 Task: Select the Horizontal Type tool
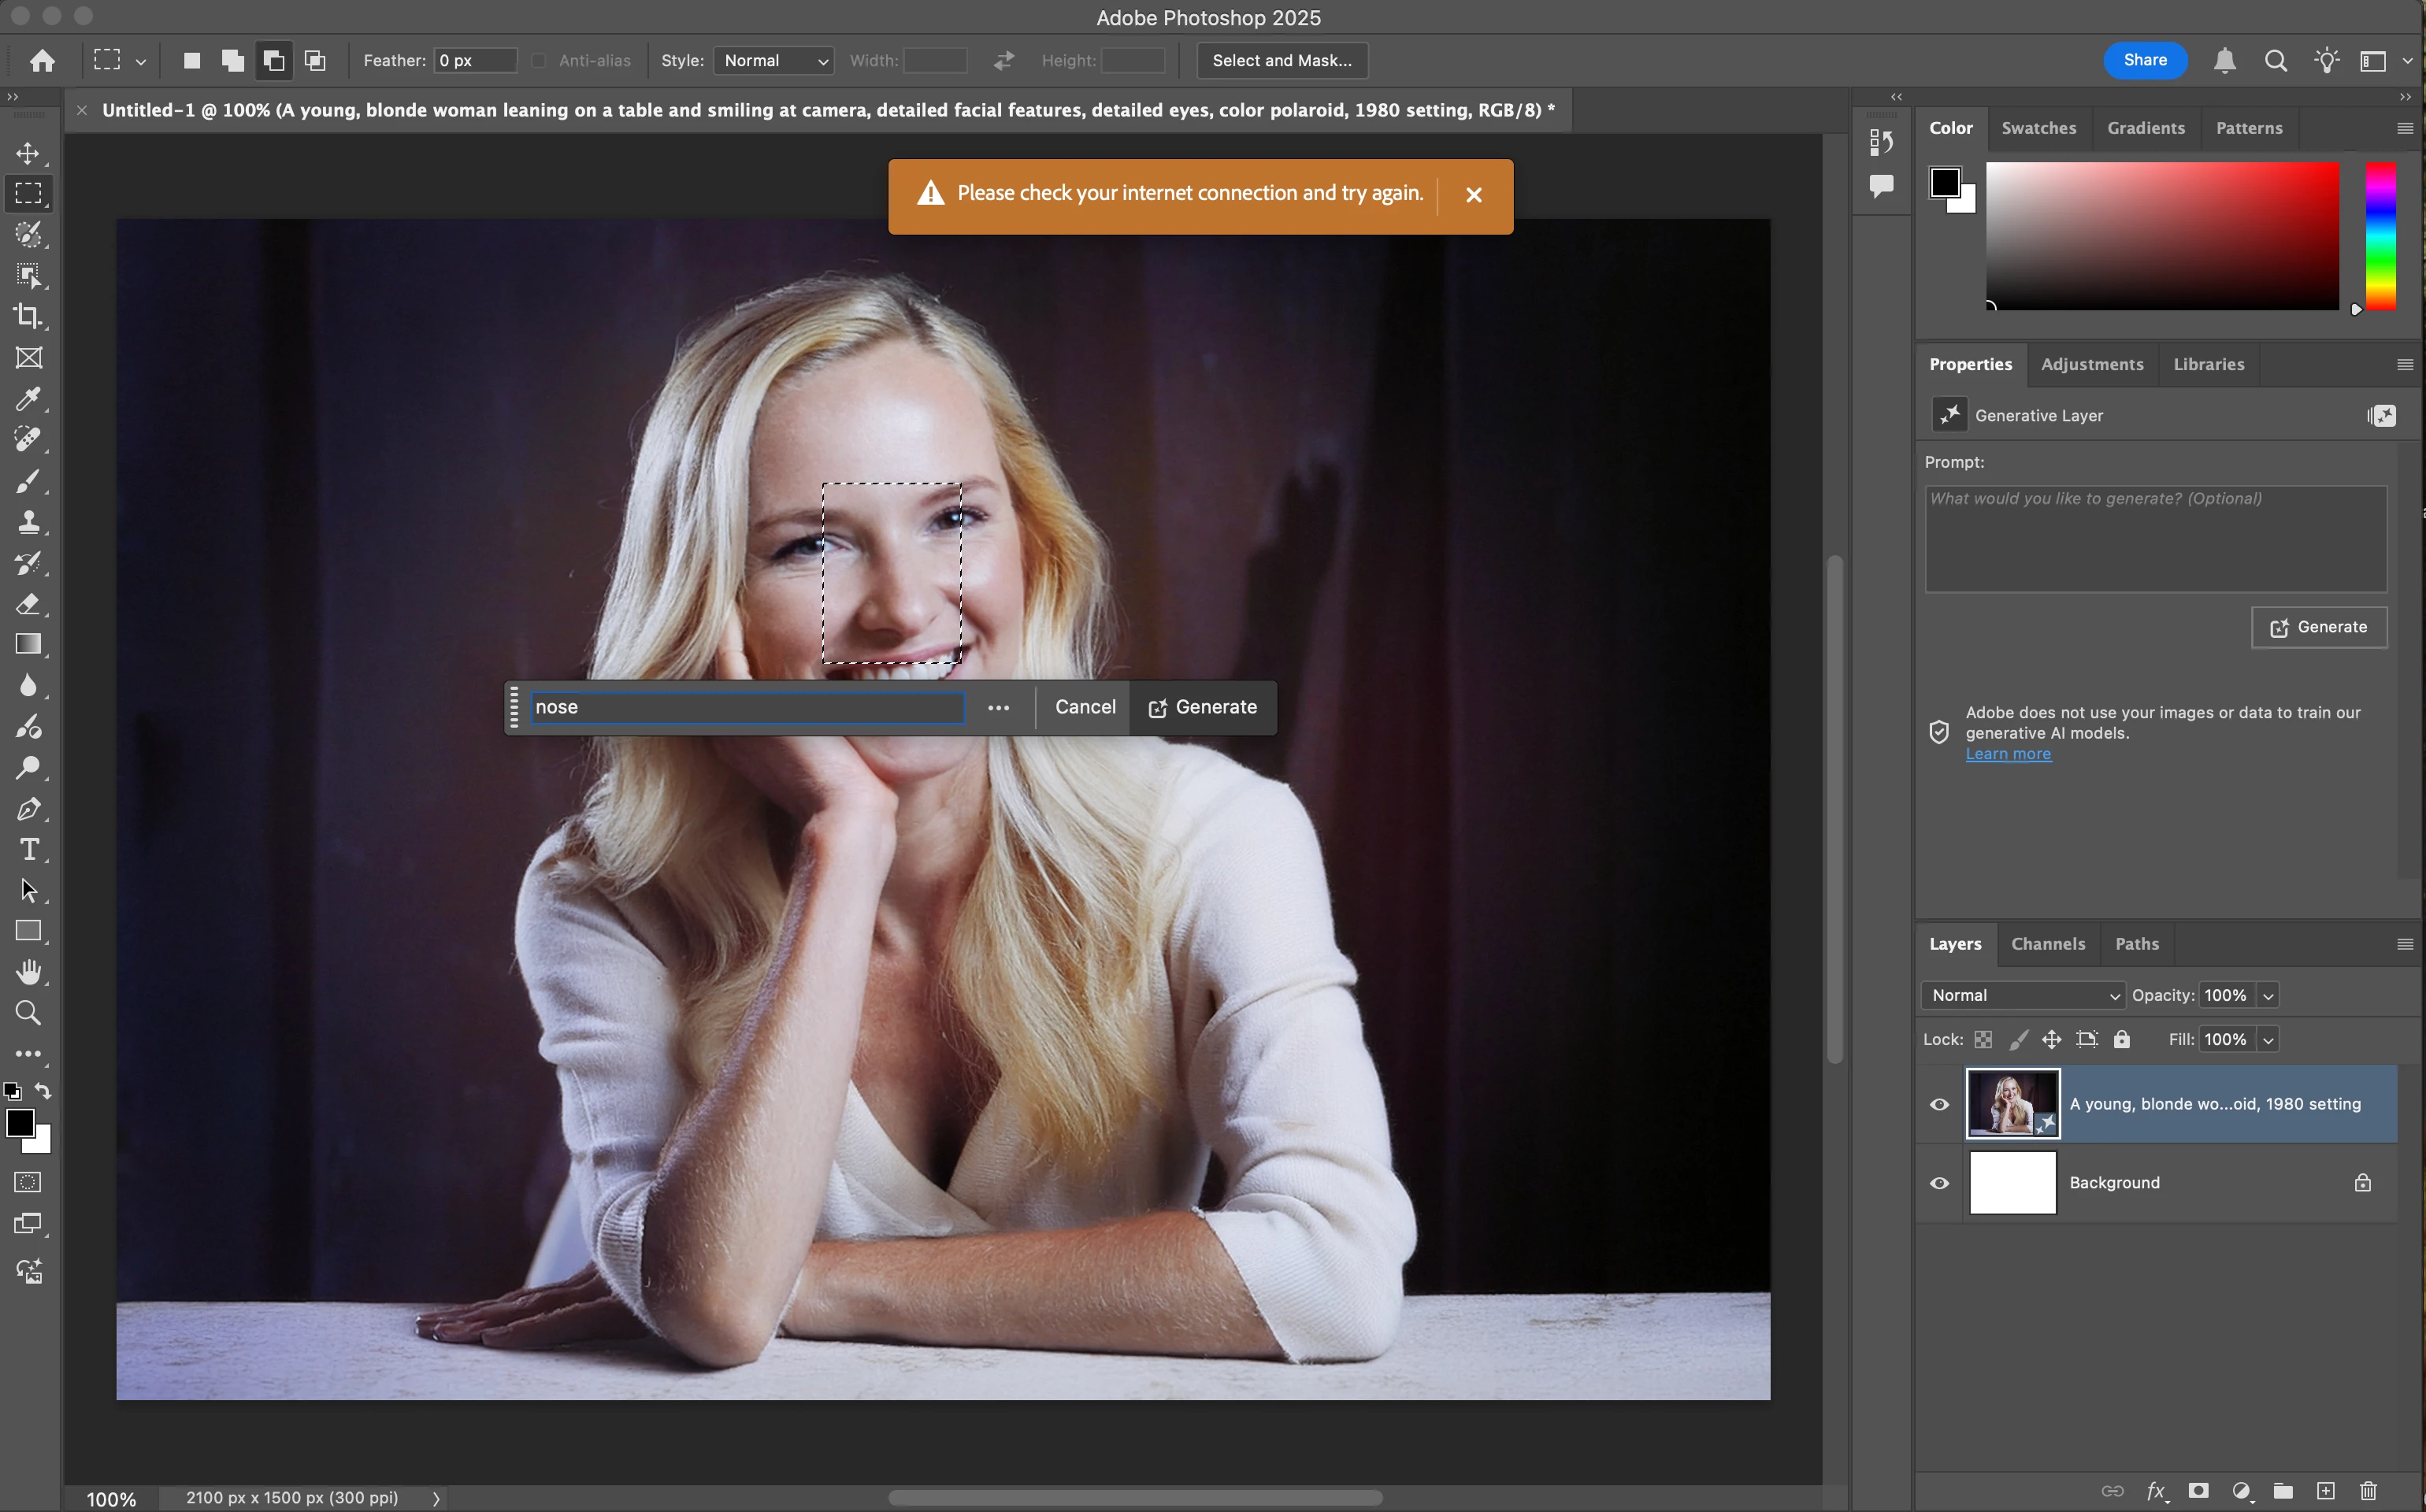click(28, 849)
